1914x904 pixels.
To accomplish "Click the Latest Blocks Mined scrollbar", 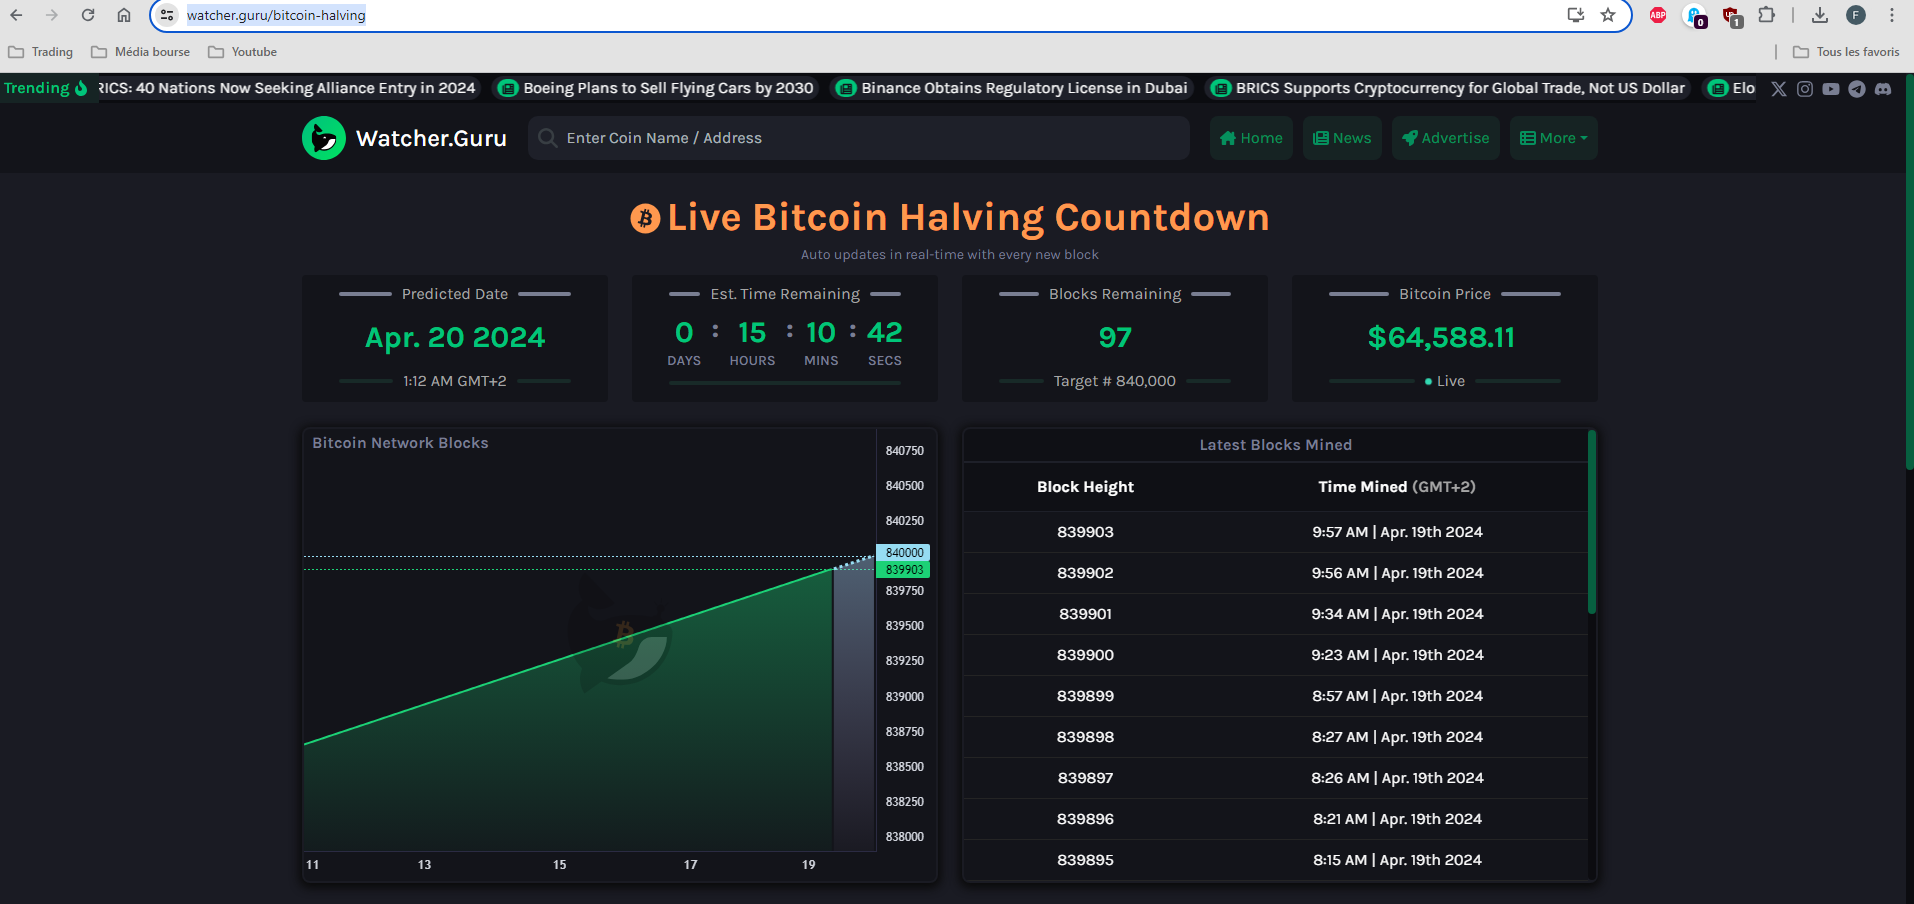I will [x=1591, y=522].
